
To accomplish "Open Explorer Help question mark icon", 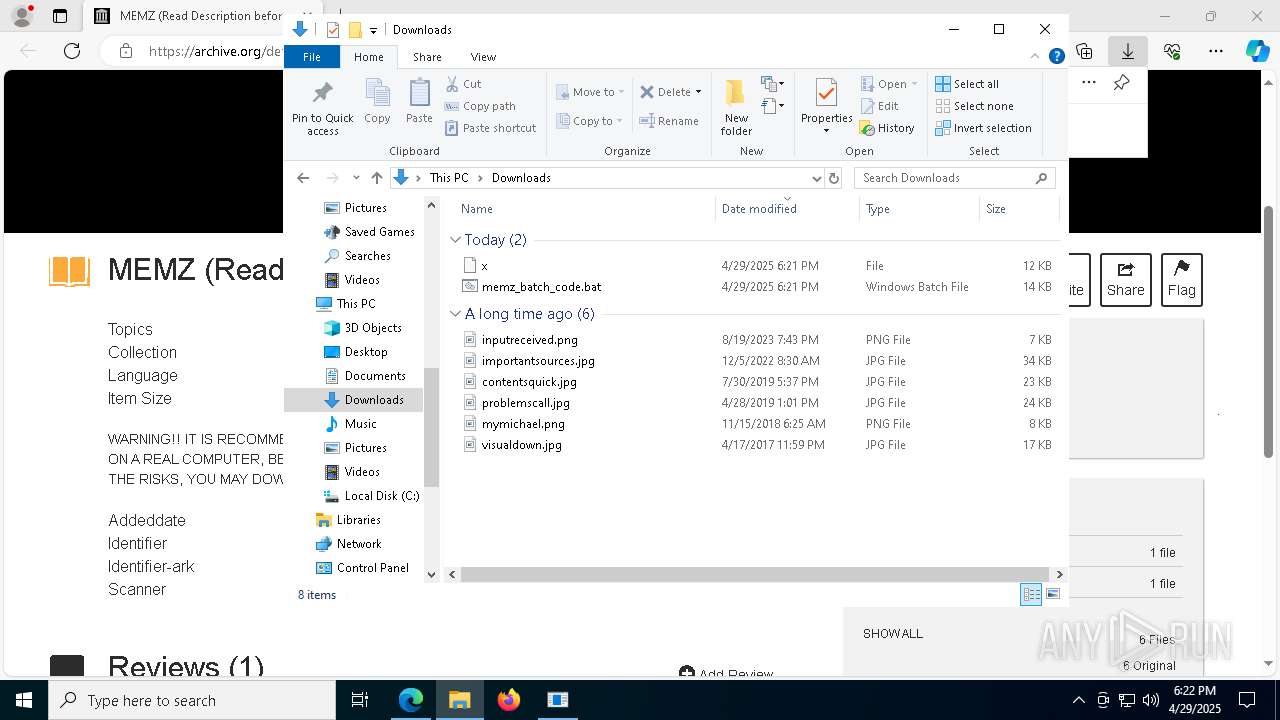I will tap(1056, 57).
